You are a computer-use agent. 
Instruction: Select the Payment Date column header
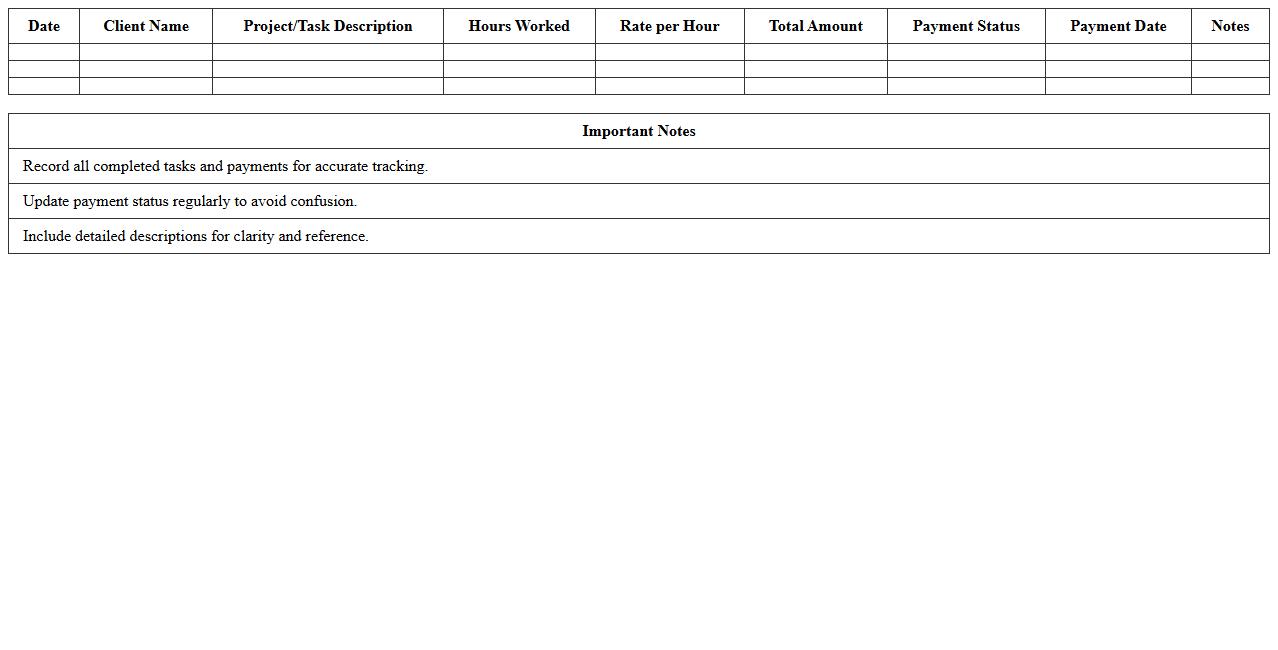1118,26
